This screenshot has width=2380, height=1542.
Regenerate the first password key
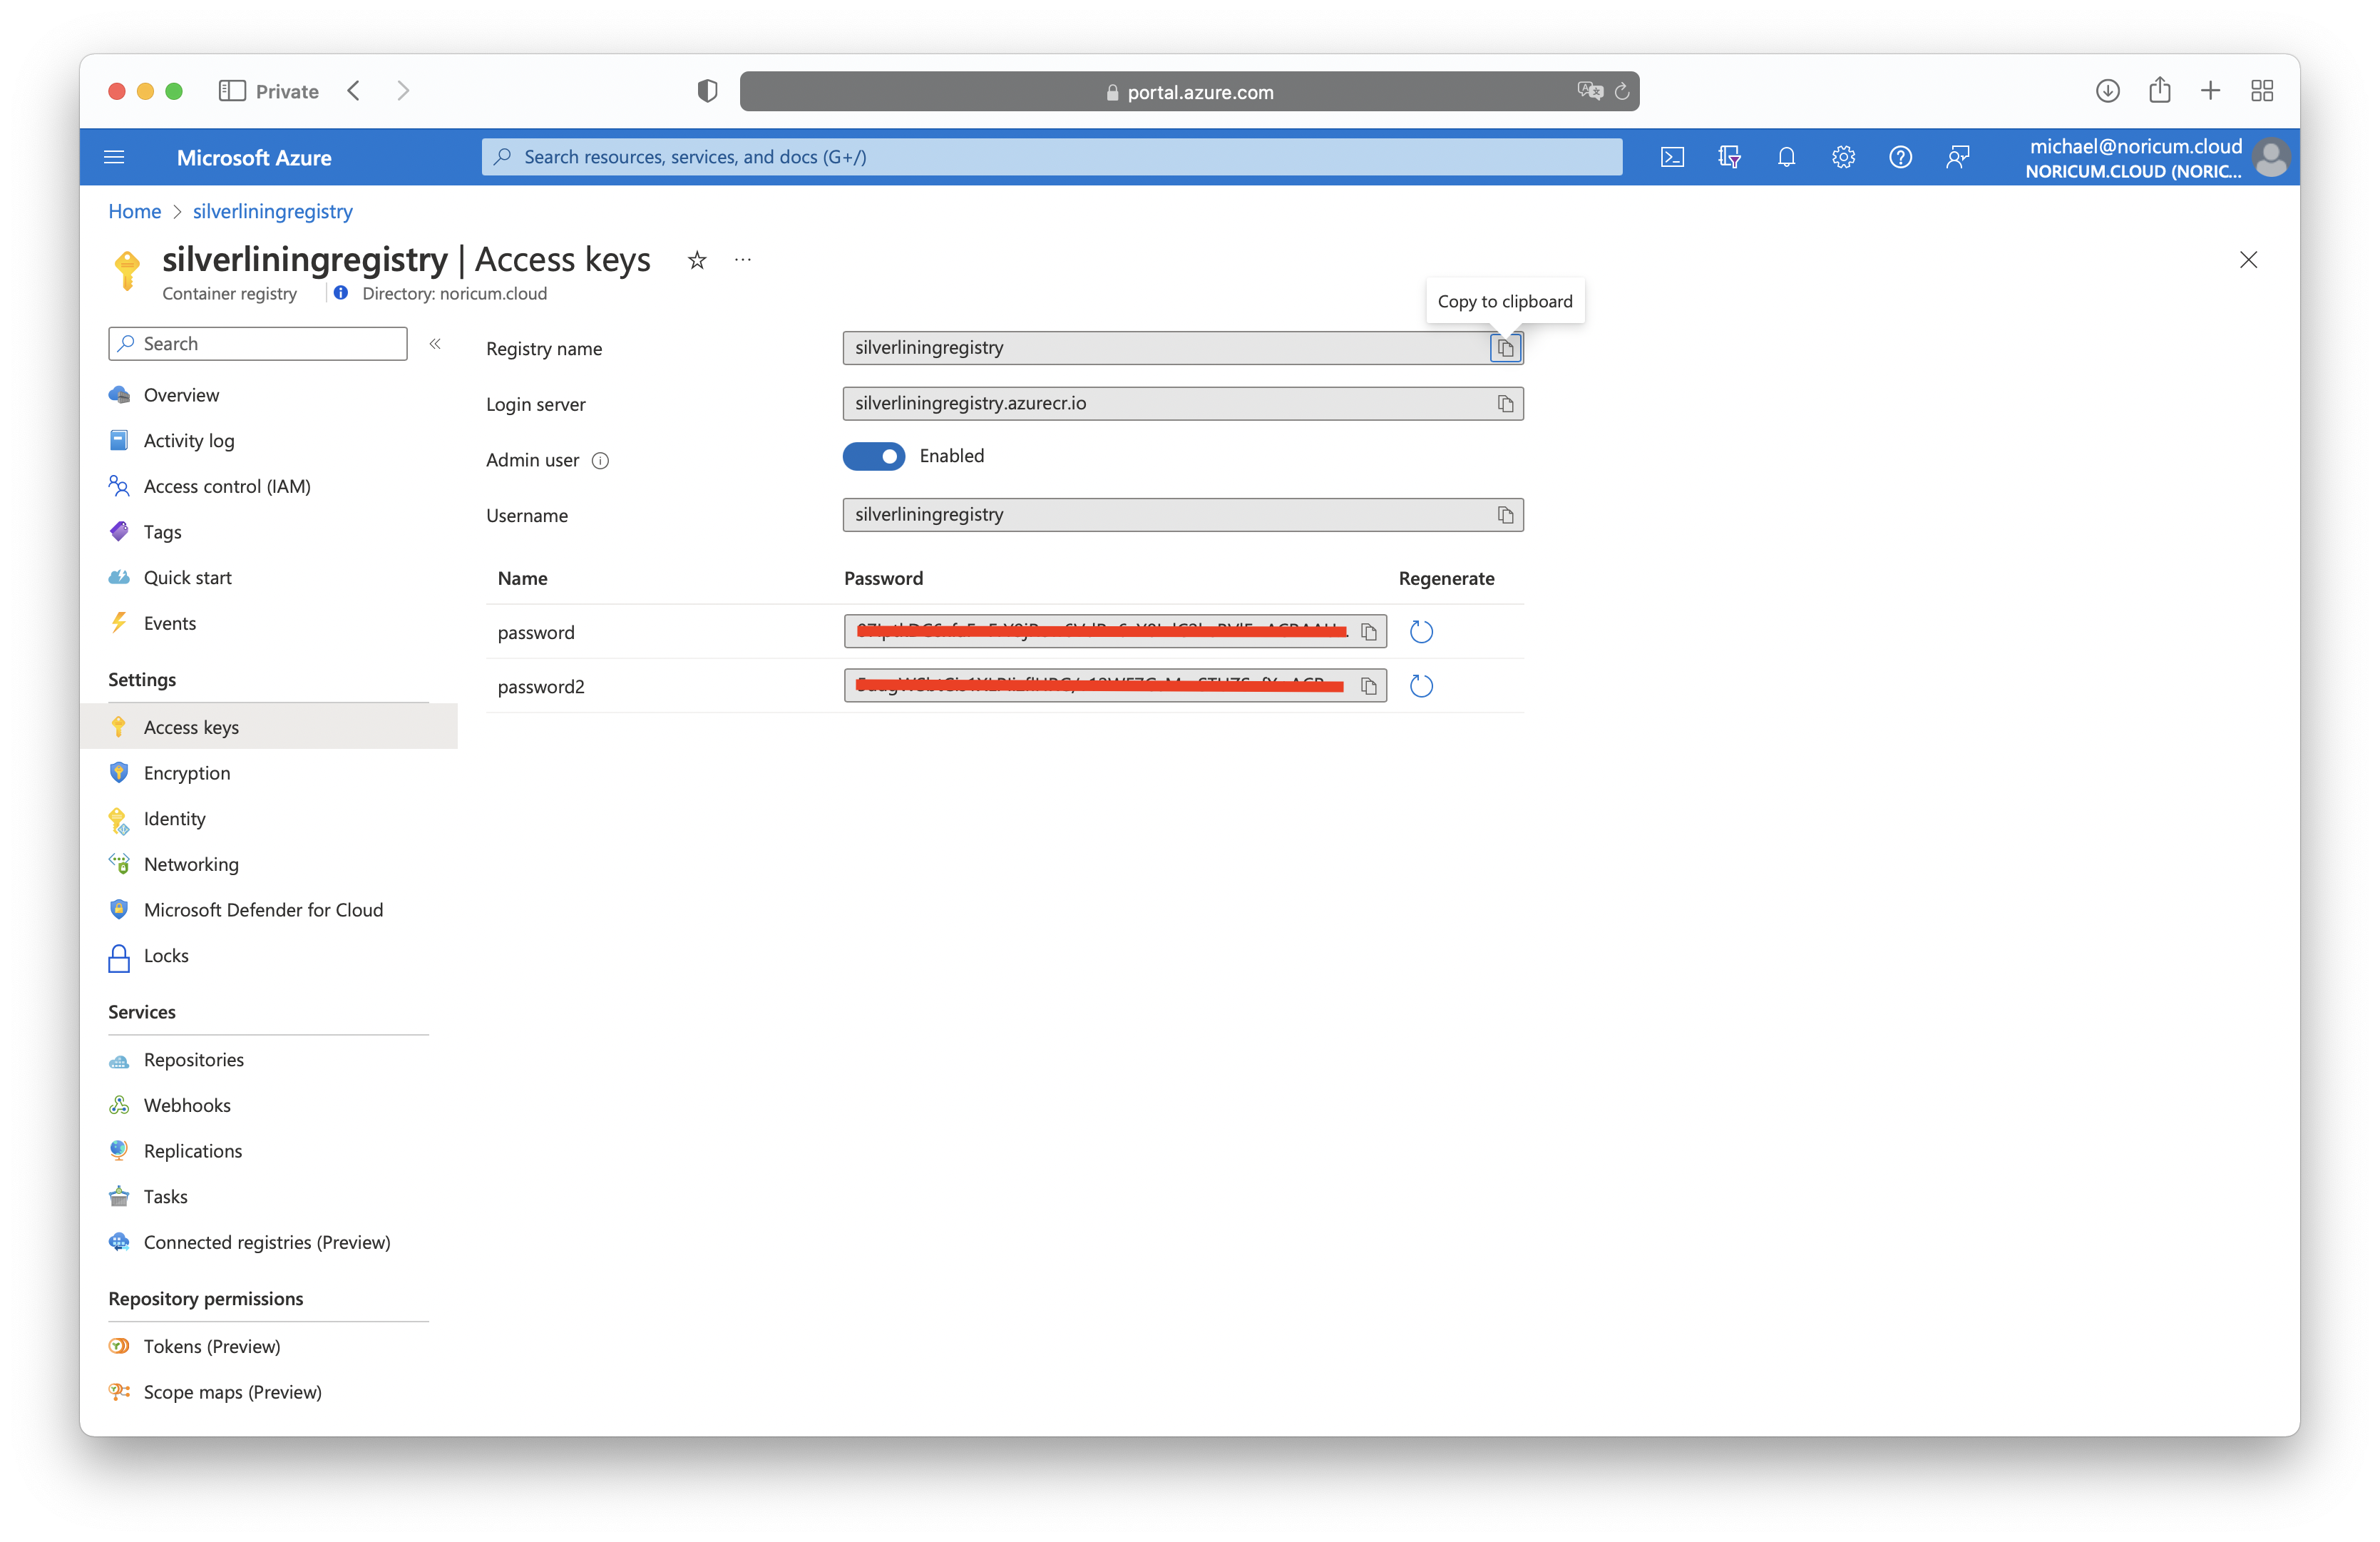pos(1420,632)
